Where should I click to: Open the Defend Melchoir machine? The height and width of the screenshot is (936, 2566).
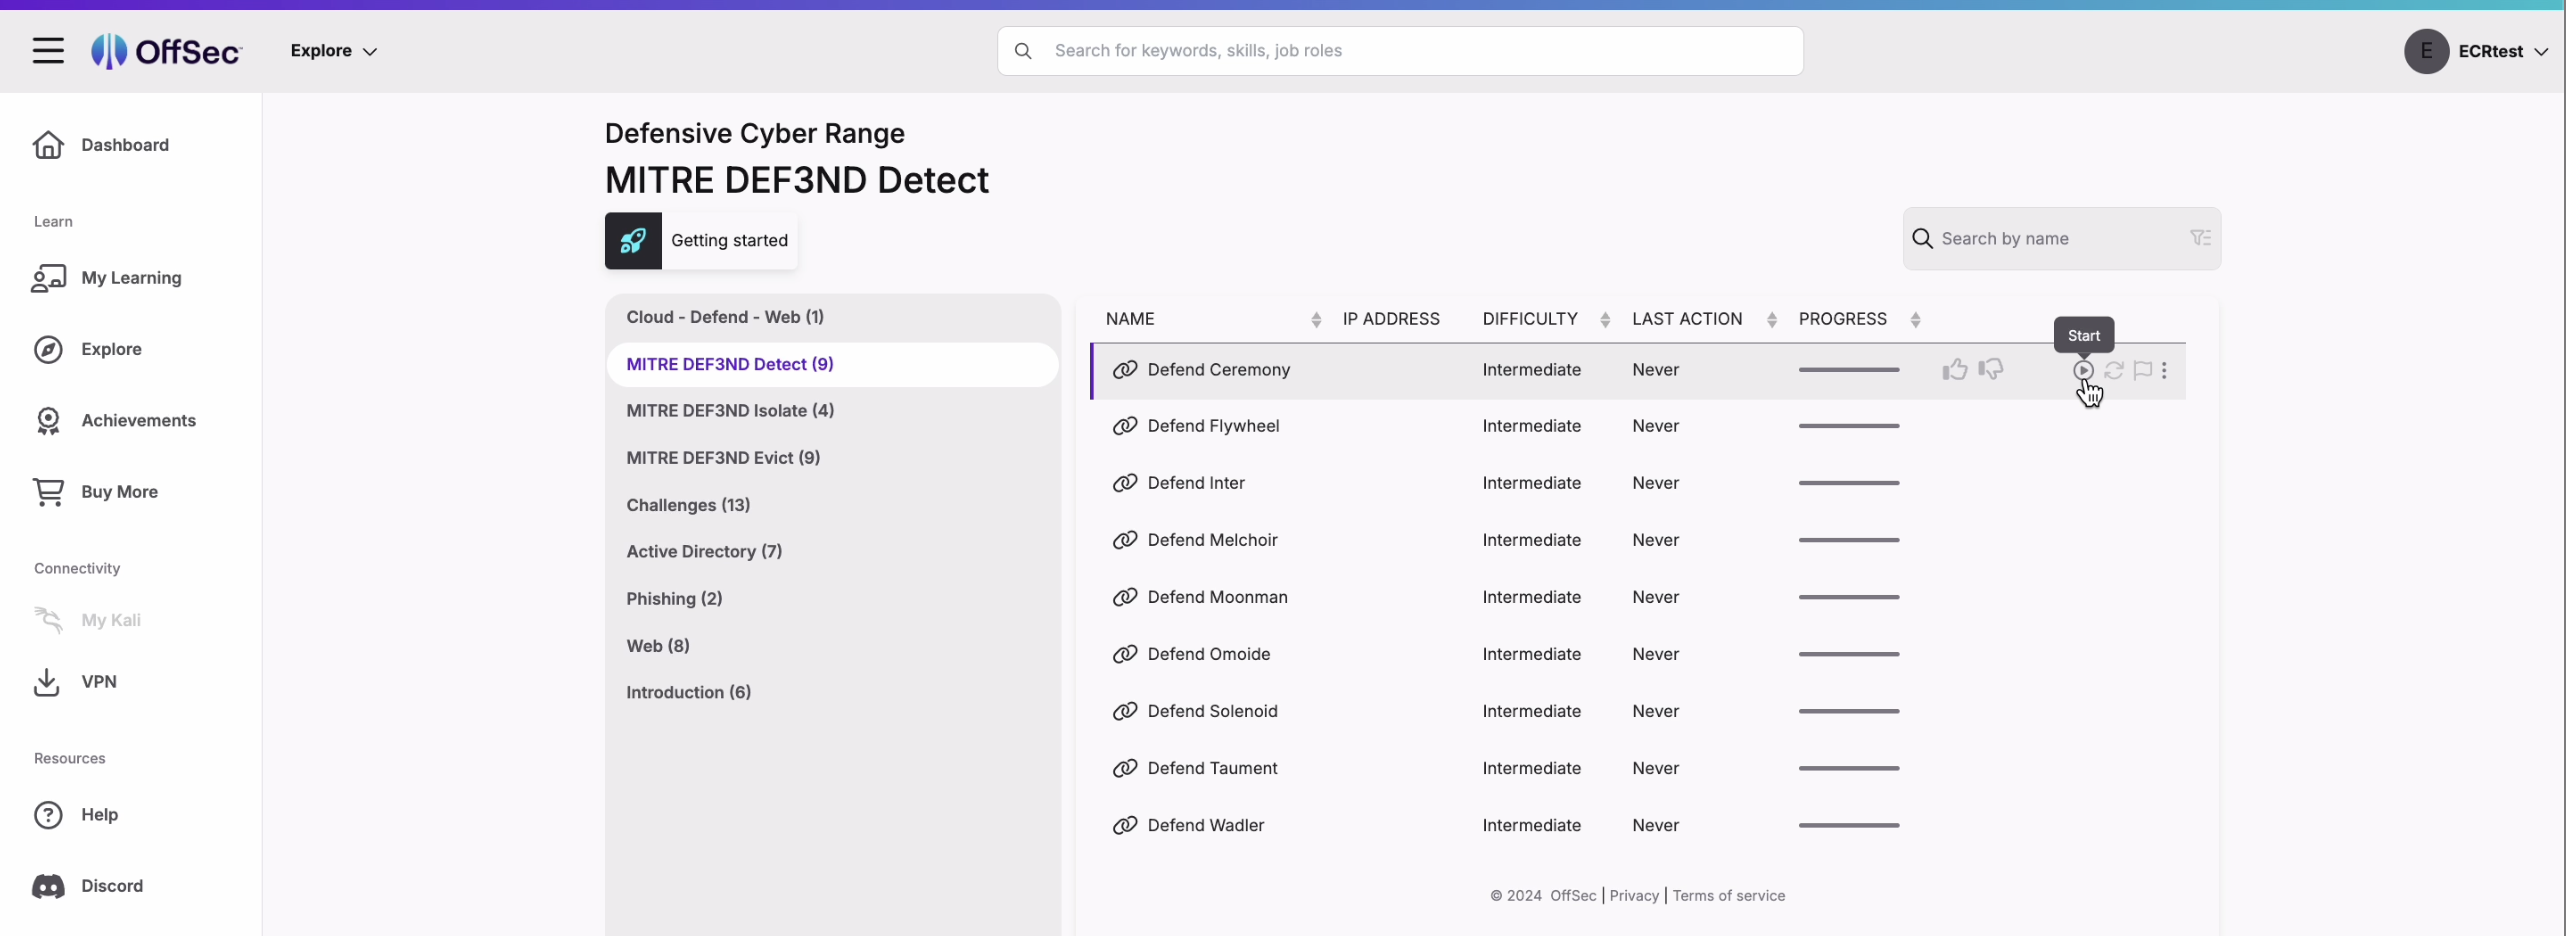[1212, 540]
